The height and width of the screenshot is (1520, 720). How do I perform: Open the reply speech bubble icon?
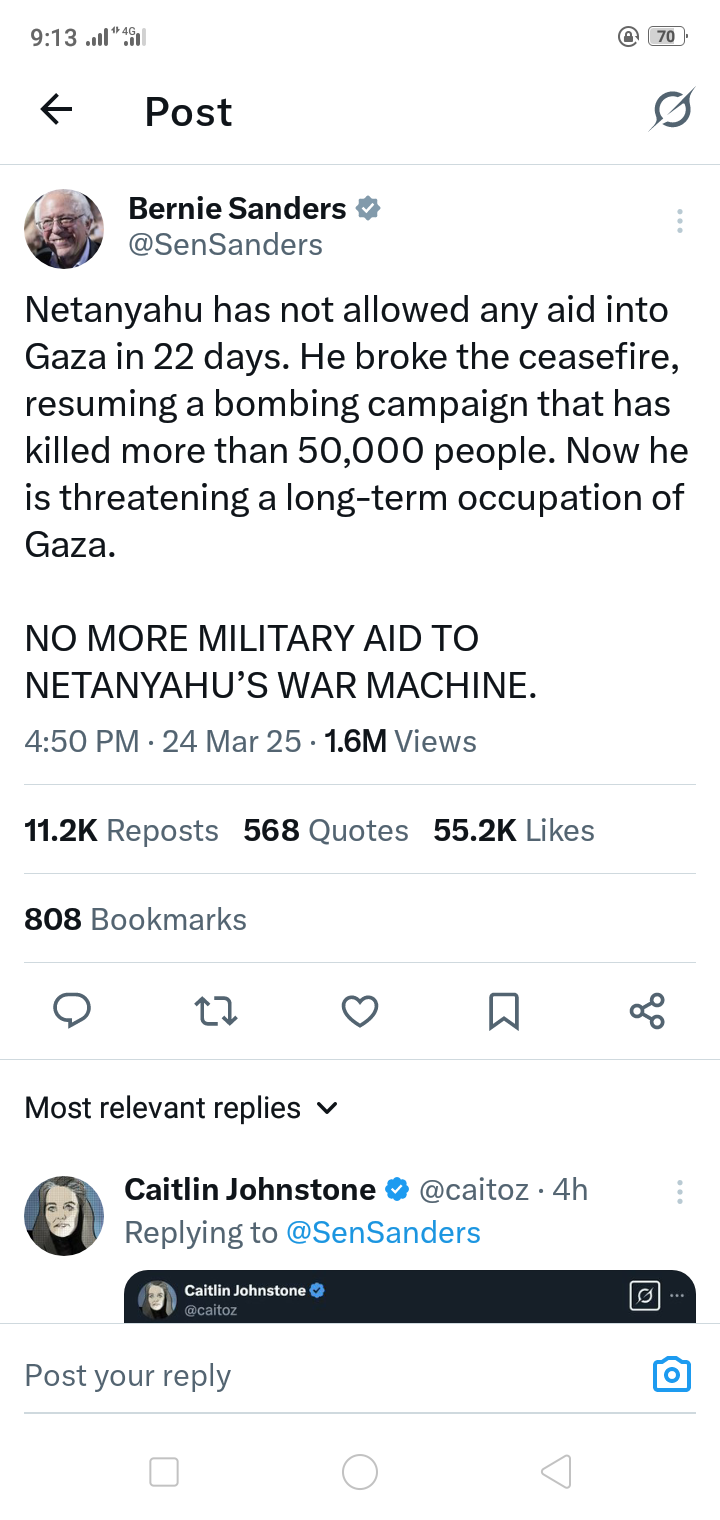72,1011
